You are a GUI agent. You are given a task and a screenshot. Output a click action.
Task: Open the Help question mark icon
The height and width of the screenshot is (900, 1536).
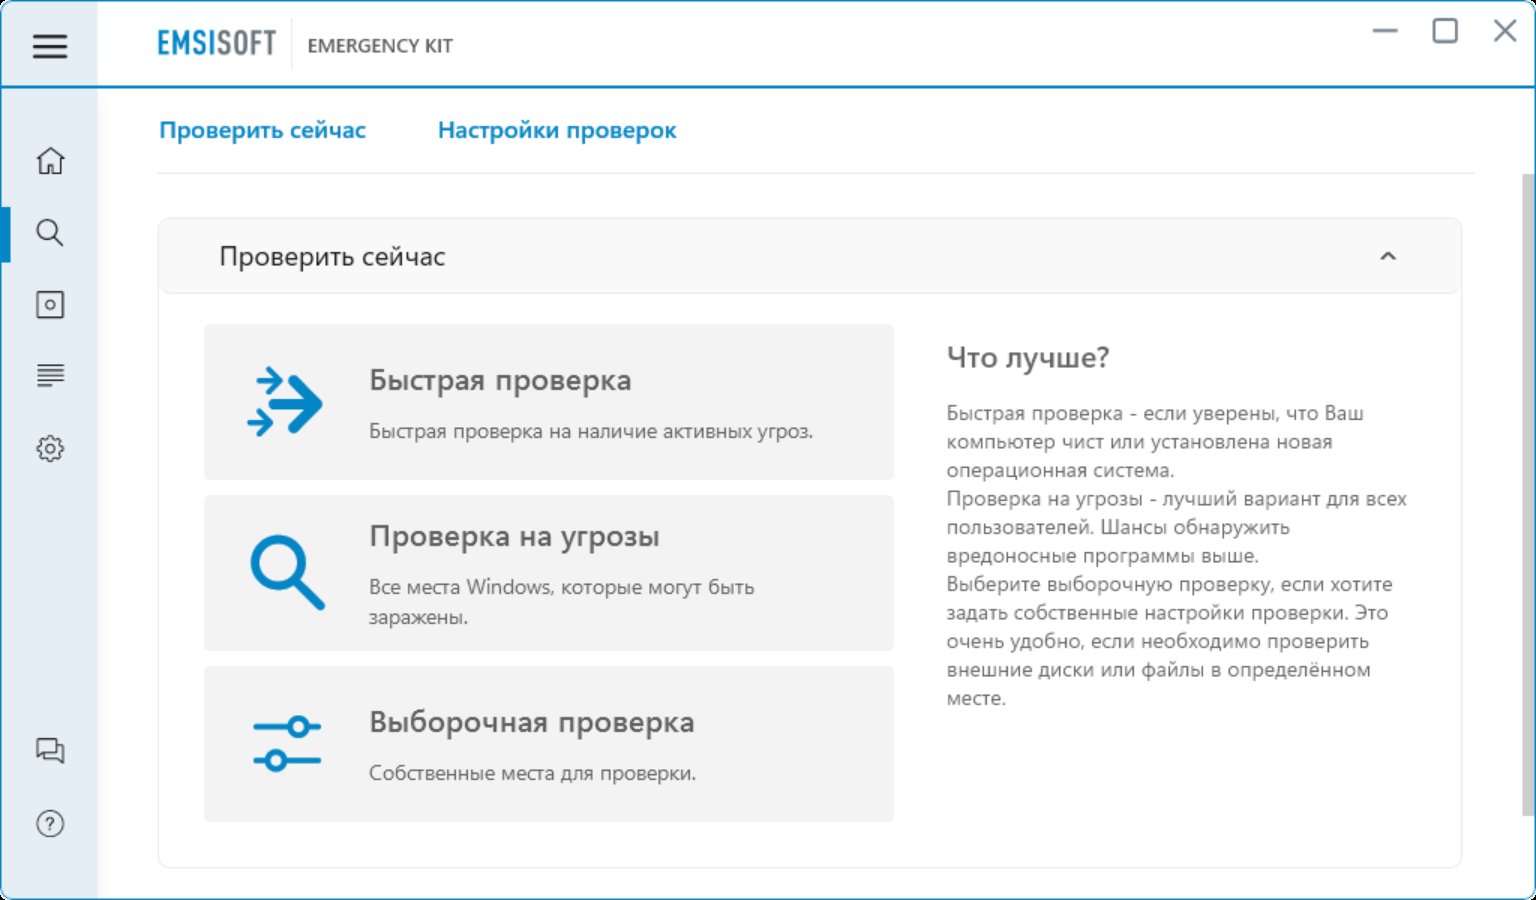coord(50,823)
